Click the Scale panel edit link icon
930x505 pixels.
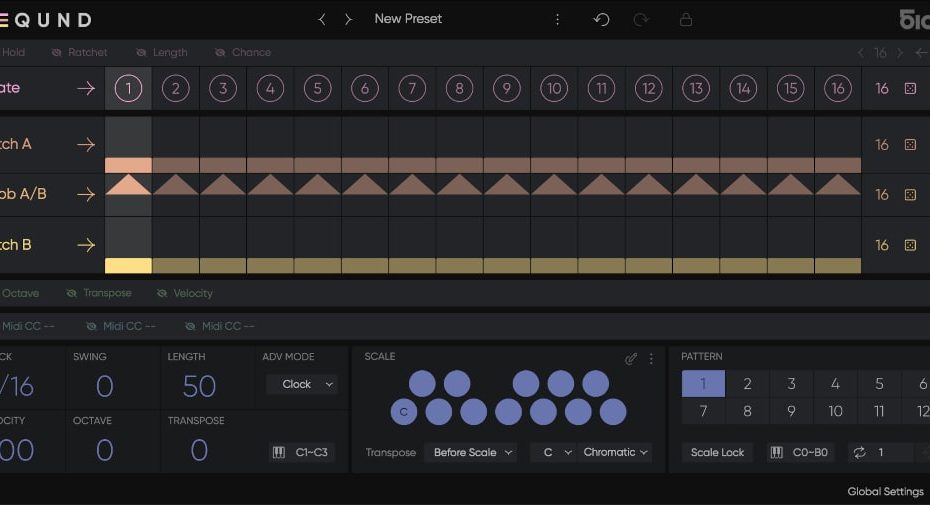[x=631, y=358]
